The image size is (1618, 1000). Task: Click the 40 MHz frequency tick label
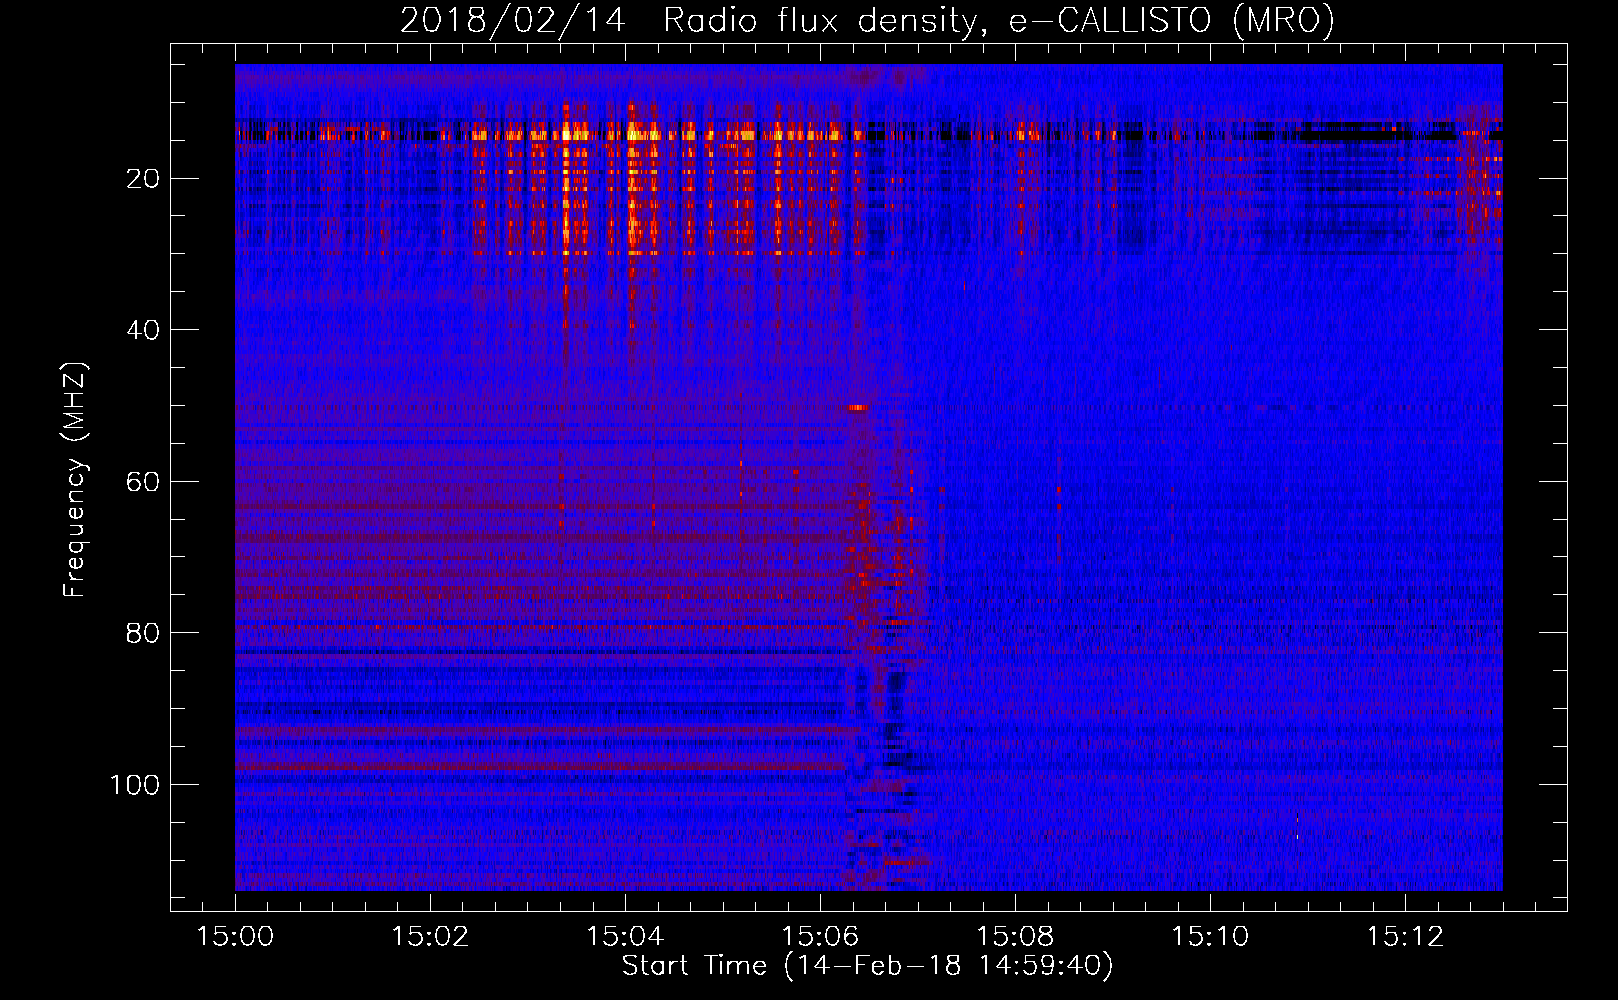(144, 330)
